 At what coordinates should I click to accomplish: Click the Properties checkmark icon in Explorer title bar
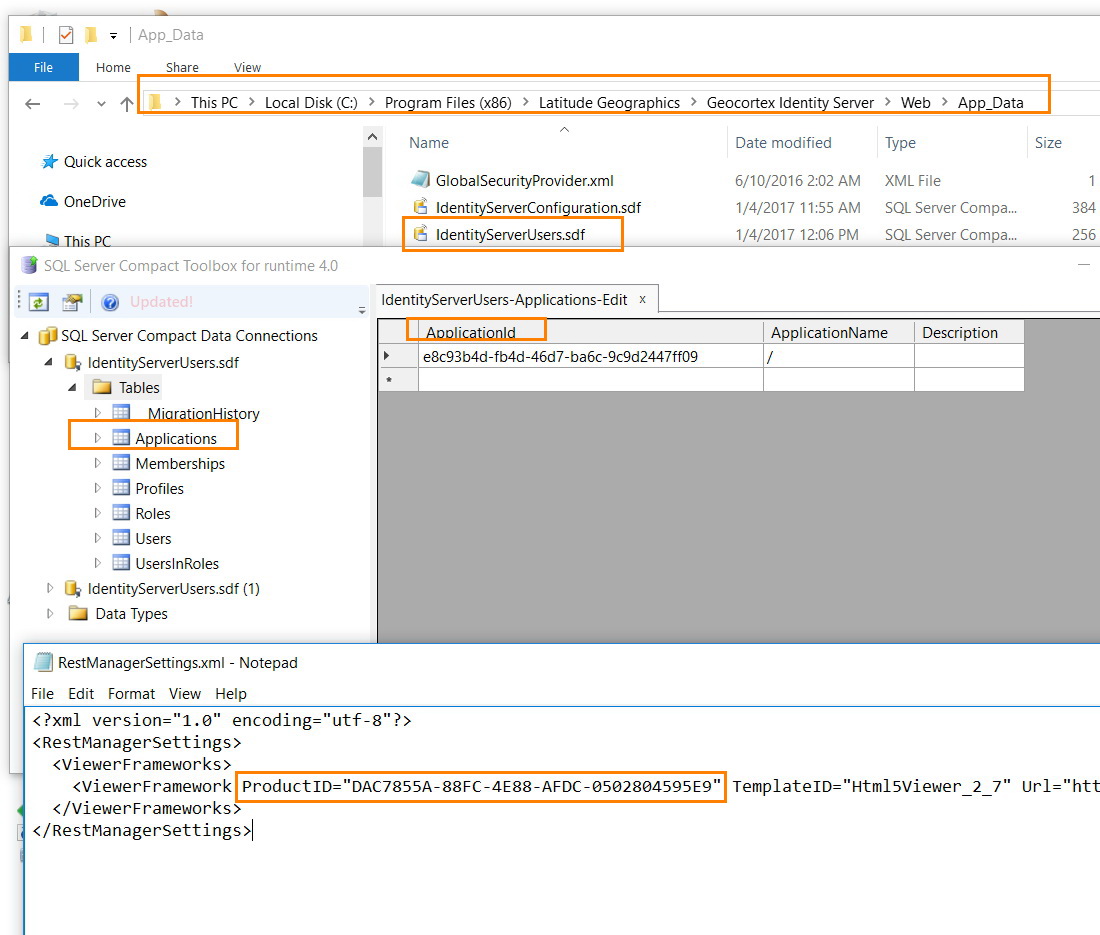point(66,34)
